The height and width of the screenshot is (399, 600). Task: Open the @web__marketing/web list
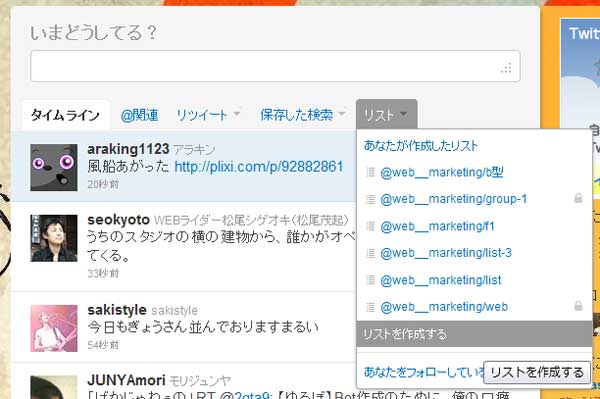(x=444, y=307)
